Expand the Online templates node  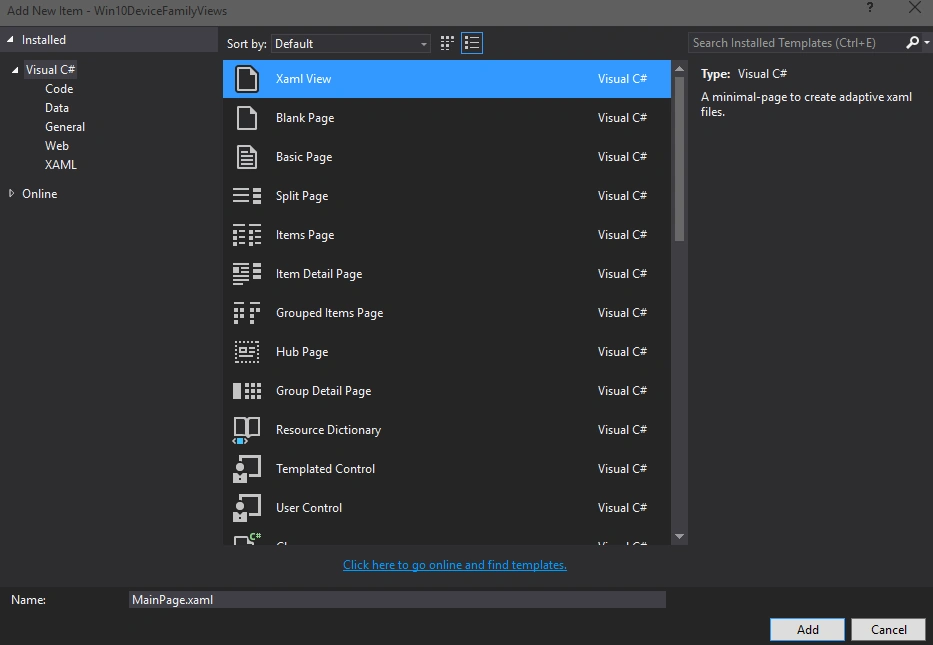[x=11, y=193]
